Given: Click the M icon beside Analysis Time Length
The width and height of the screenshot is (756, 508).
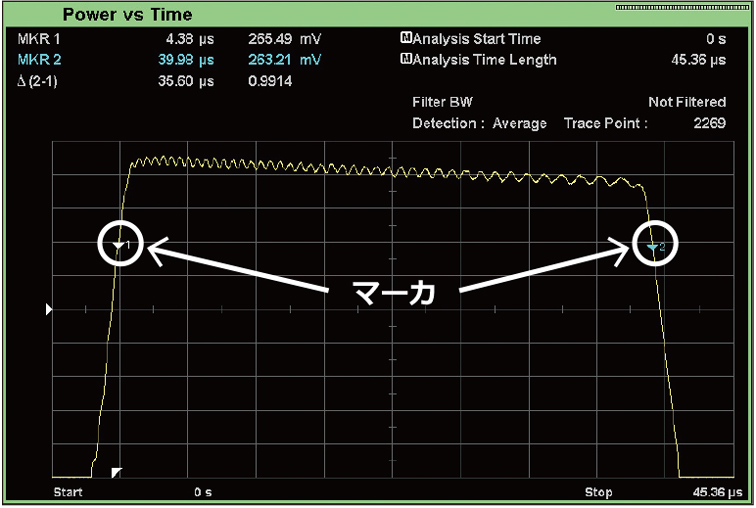Looking at the screenshot, I should pos(406,59).
